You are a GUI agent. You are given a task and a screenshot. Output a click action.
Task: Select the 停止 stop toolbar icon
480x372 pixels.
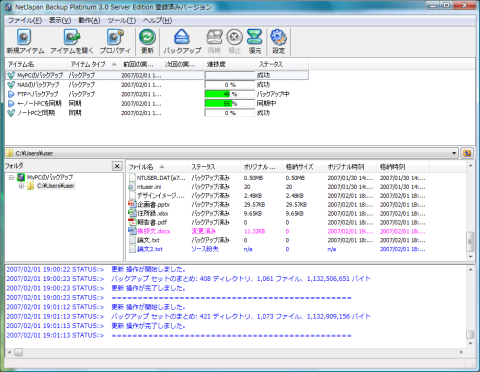tap(234, 37)
